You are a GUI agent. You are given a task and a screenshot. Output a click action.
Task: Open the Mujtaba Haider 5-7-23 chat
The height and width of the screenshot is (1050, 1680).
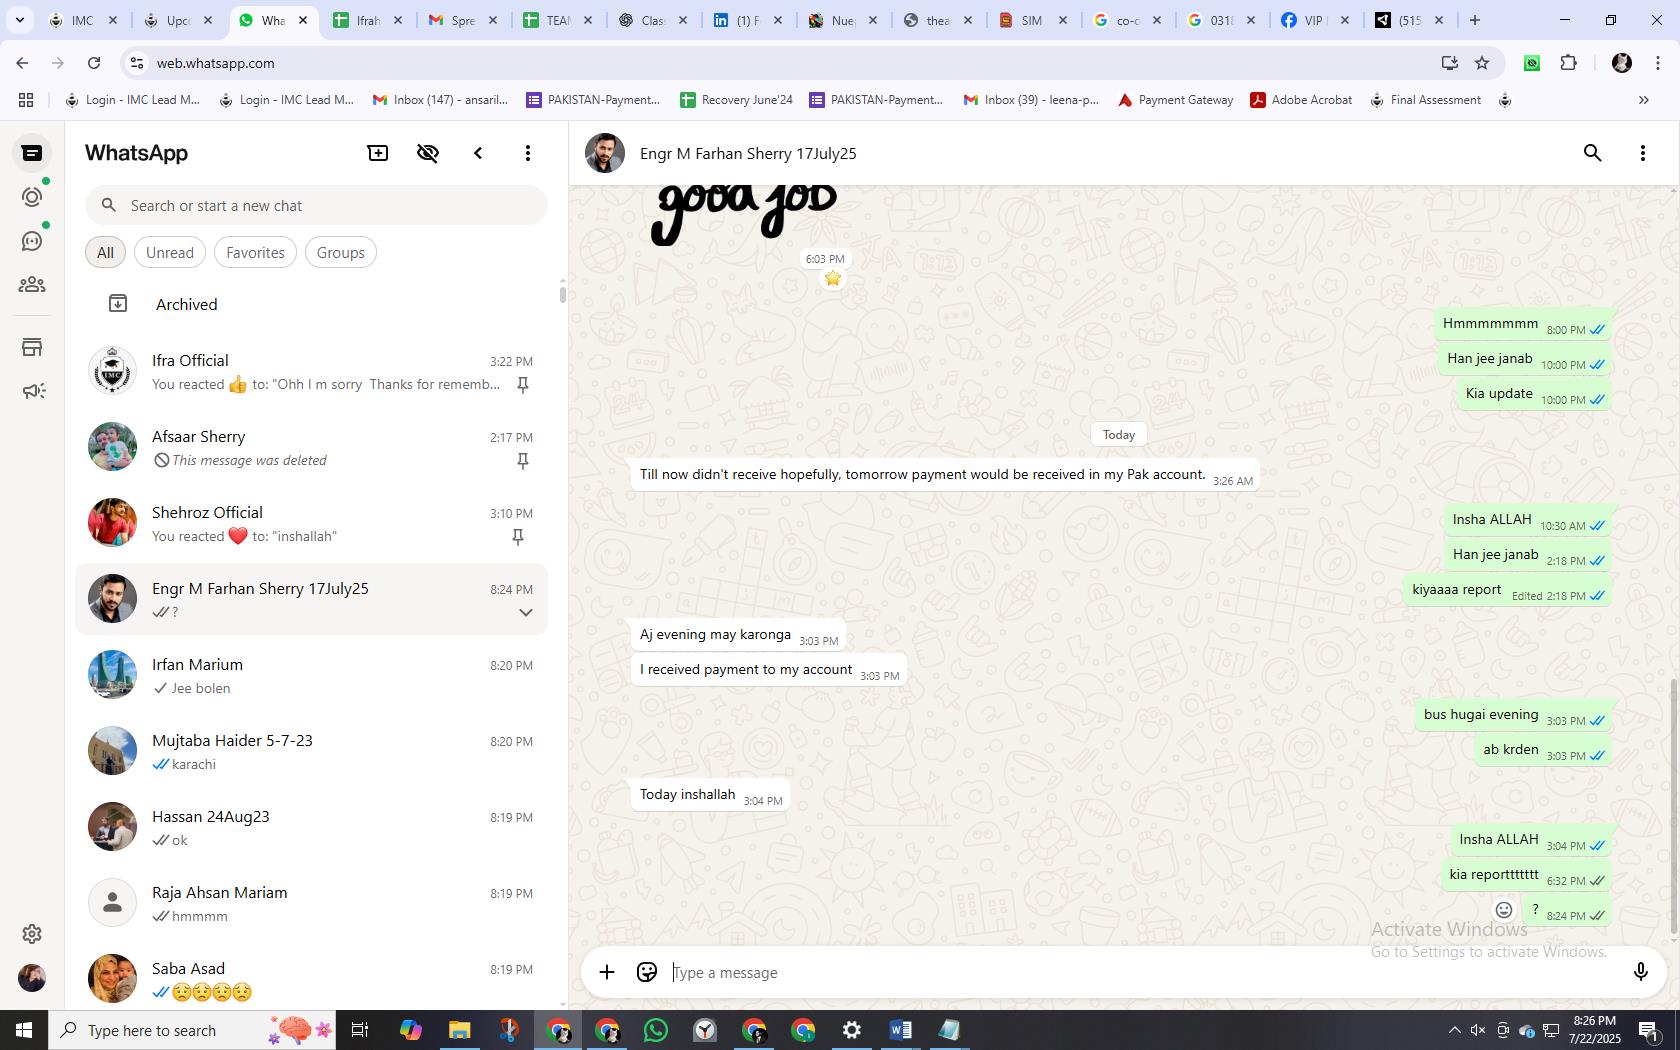(x=312, y=751)
